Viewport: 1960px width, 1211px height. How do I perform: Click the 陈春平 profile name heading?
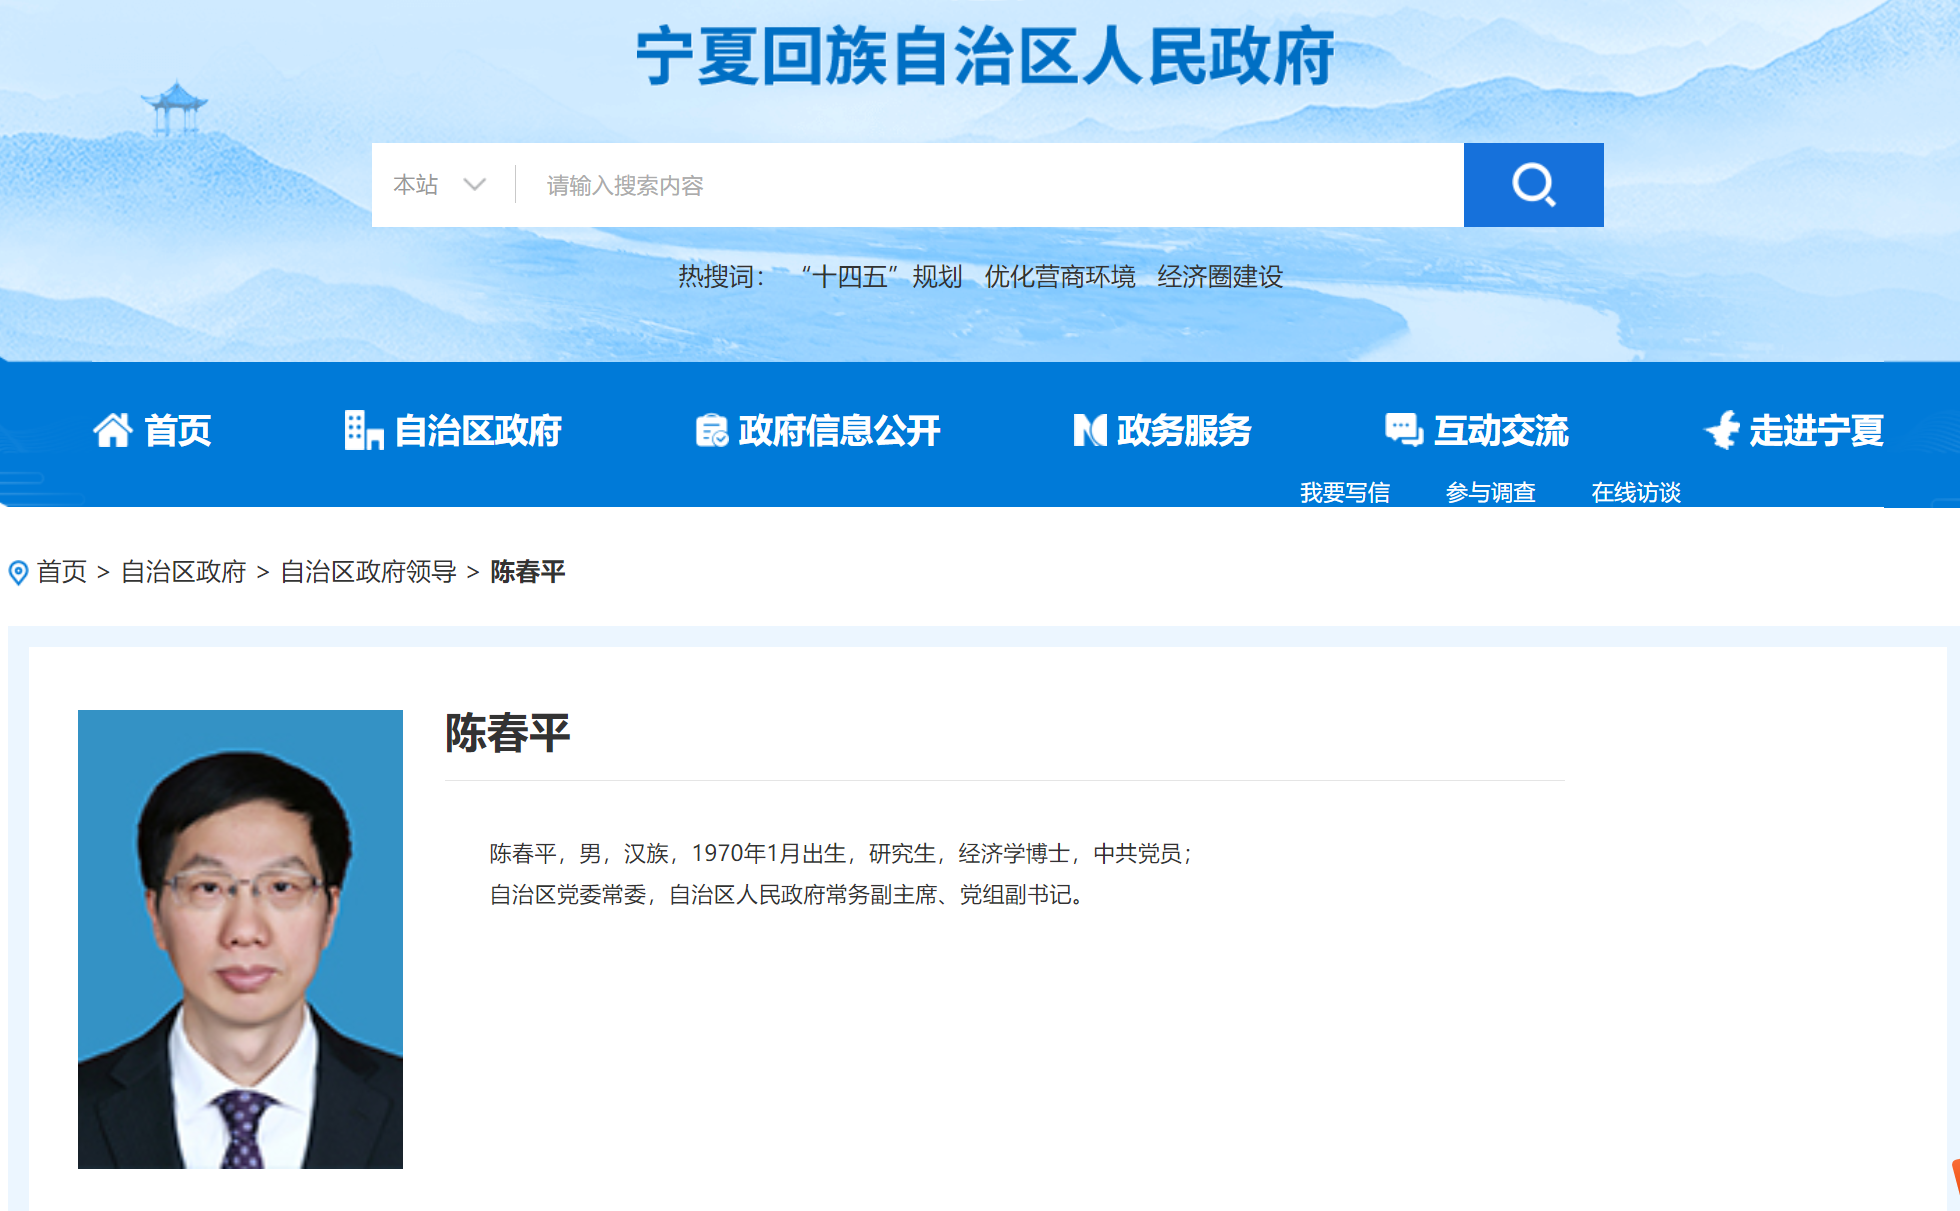point(508,733)
